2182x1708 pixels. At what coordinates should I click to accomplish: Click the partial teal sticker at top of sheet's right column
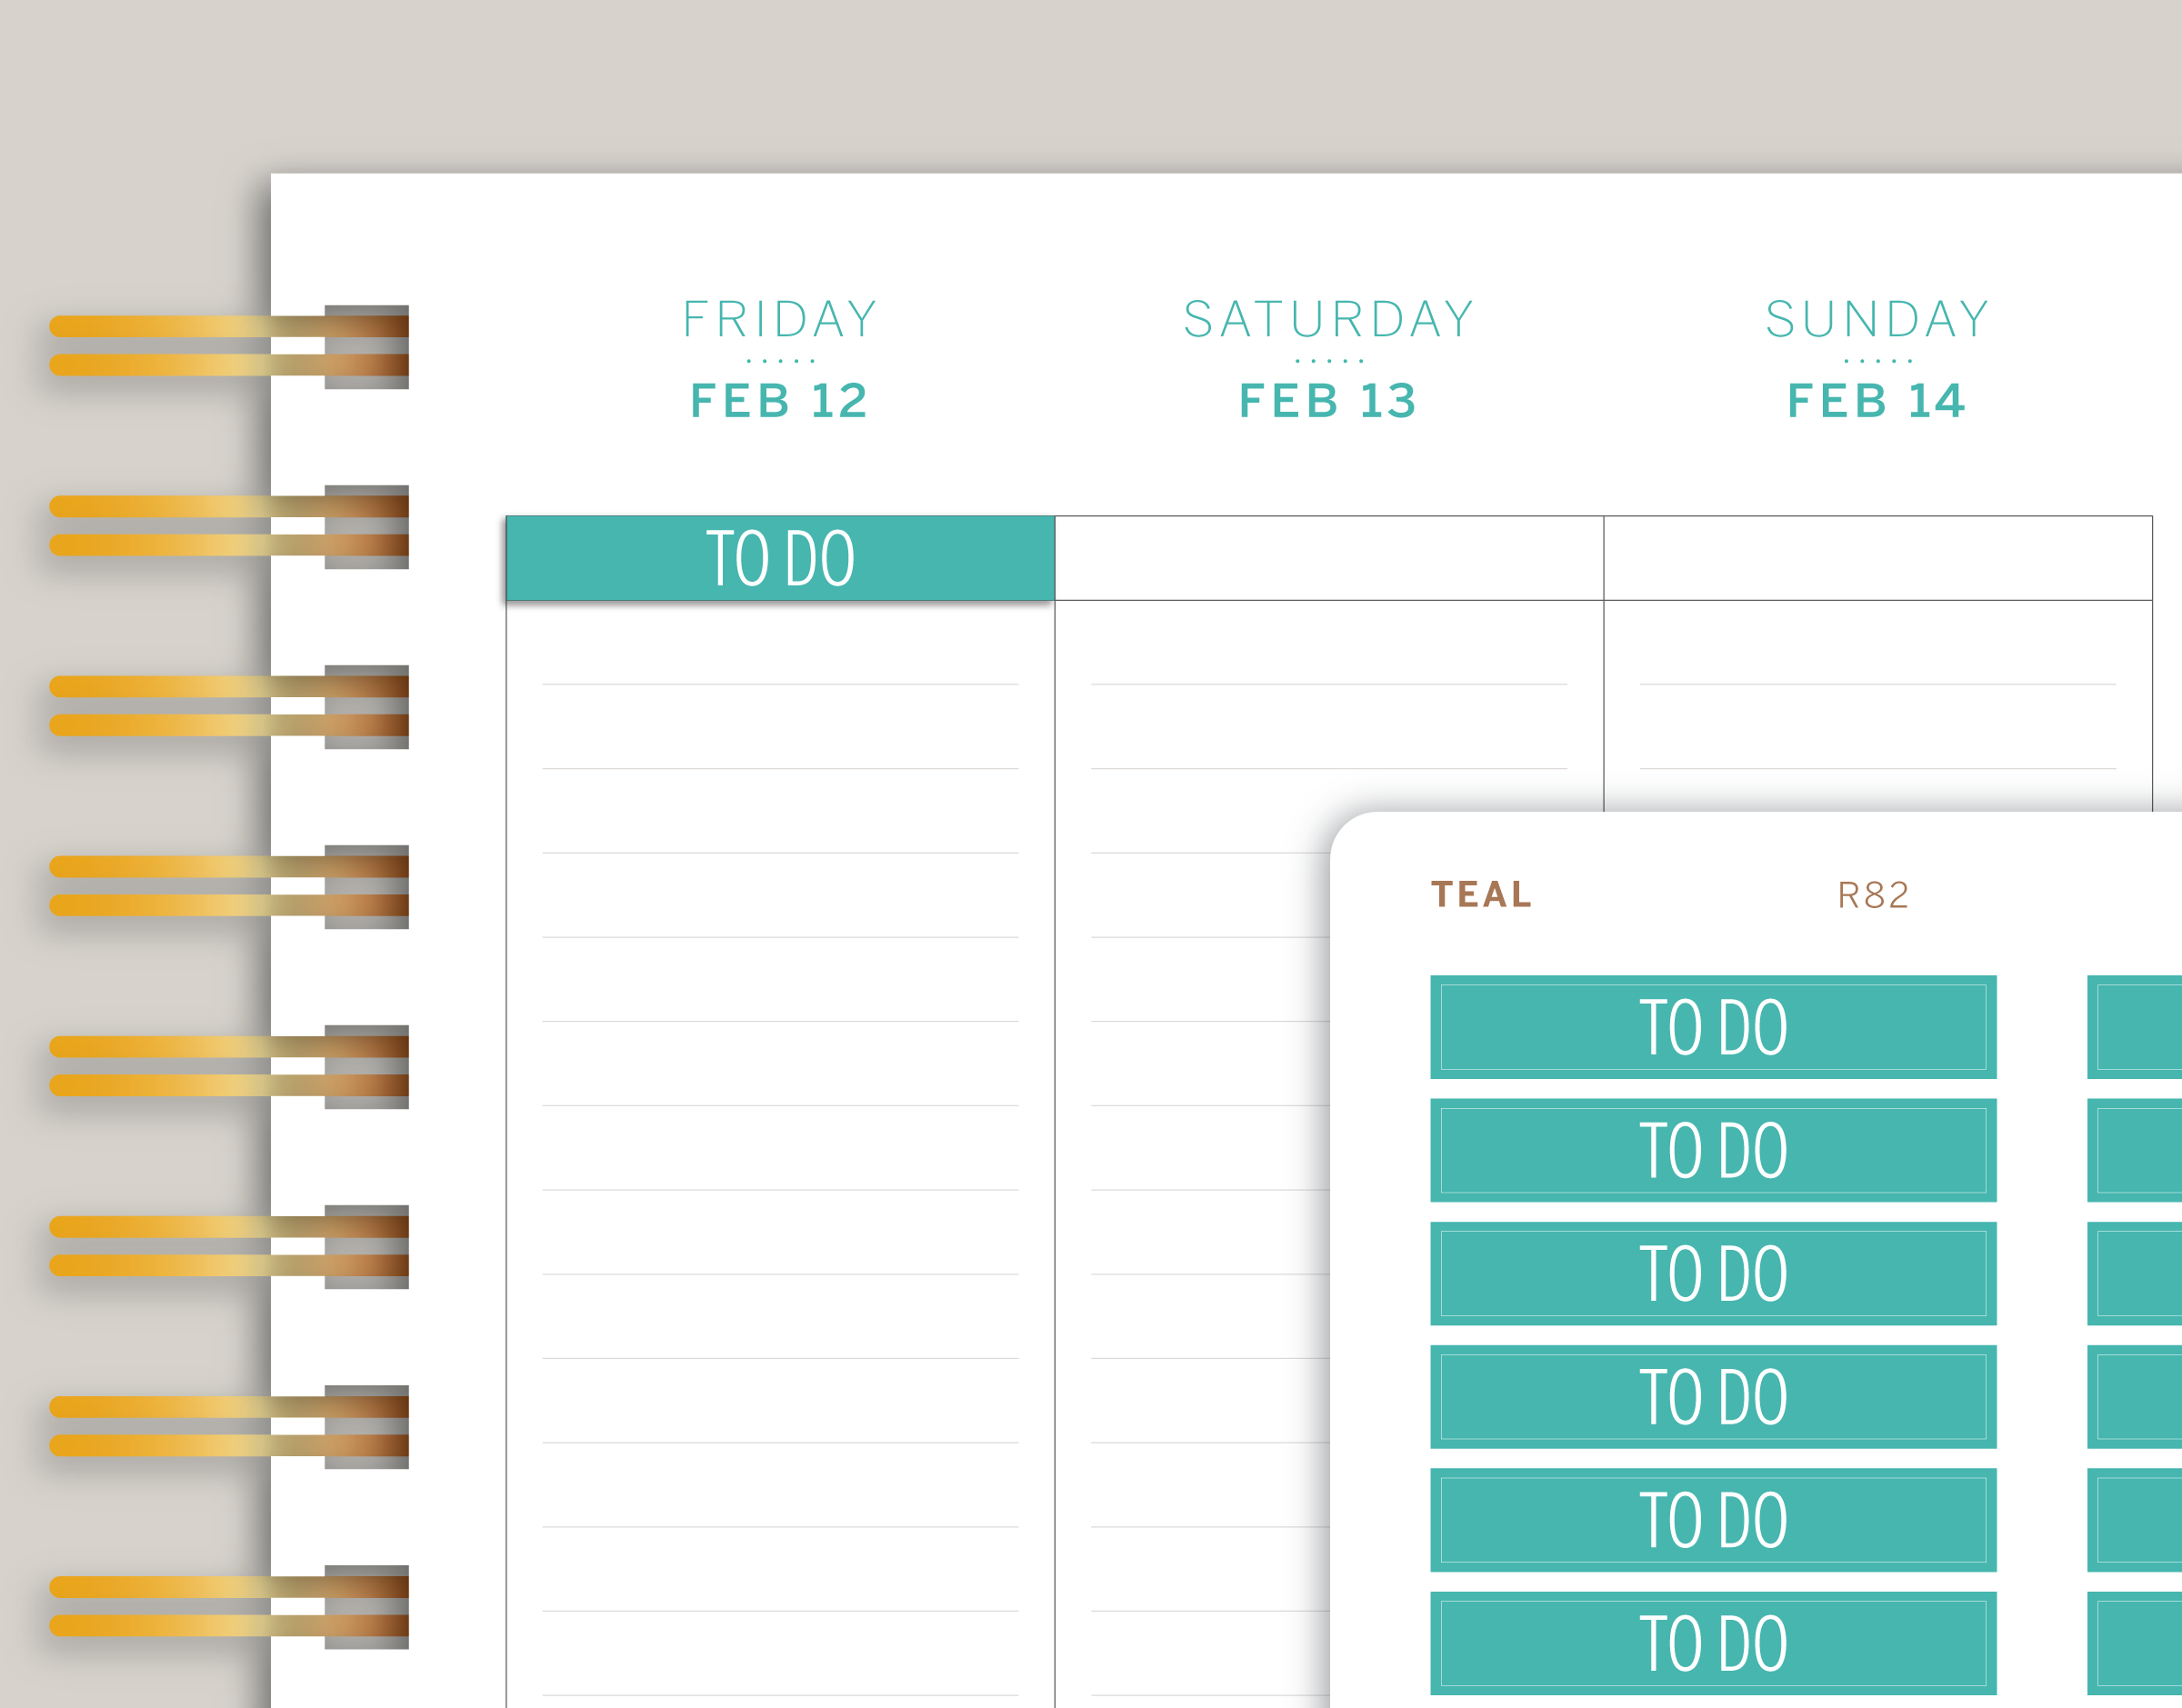click(2135, 1027)
